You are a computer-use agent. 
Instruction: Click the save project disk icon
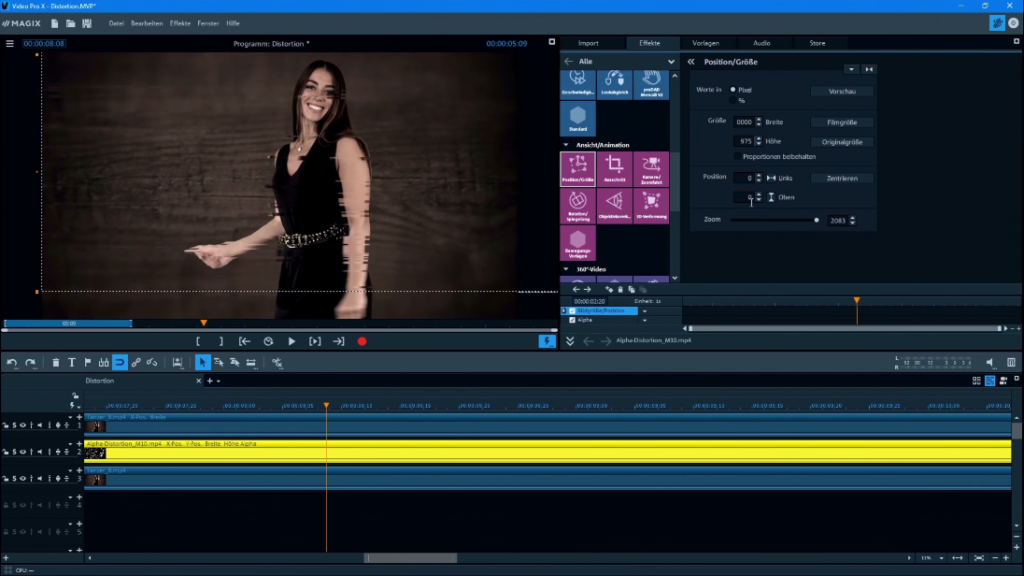87,23
